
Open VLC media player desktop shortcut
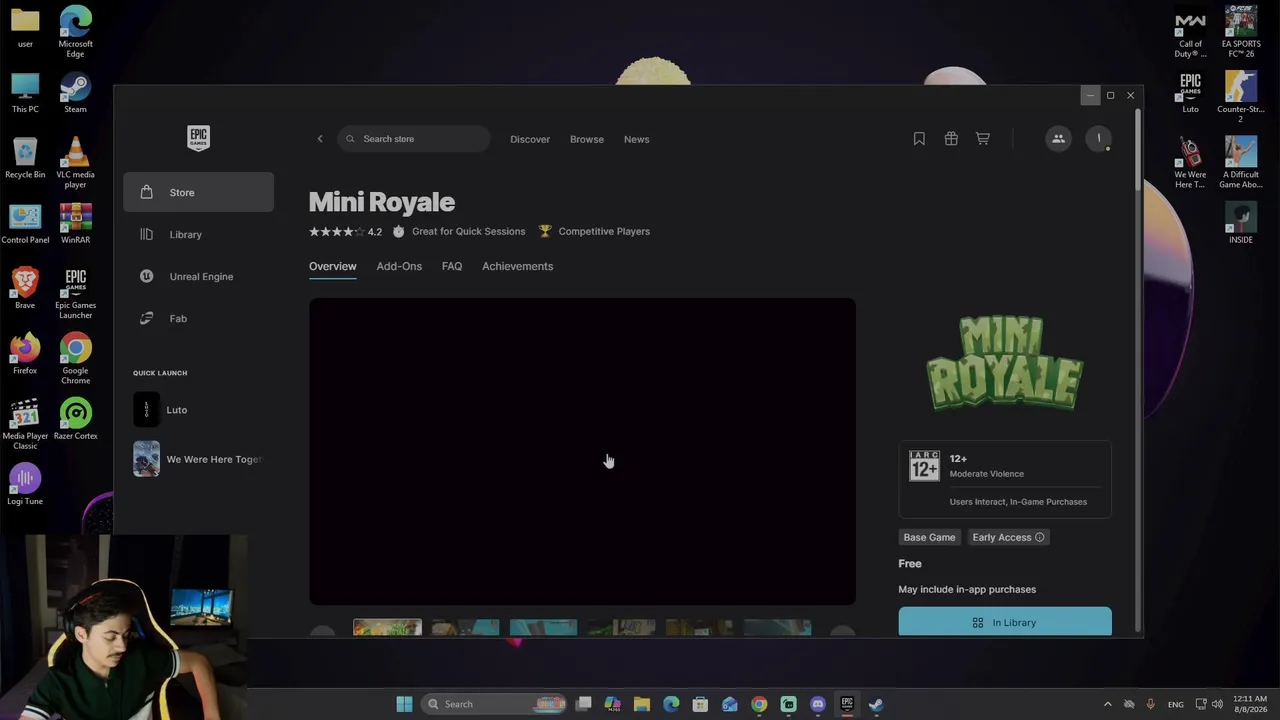75,163
